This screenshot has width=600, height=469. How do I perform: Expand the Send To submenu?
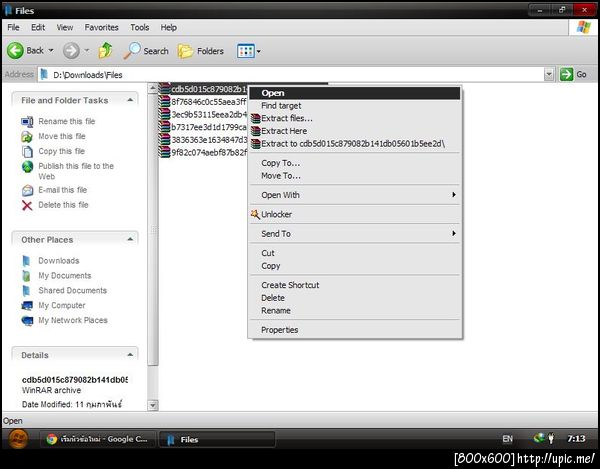tap(454, 233)
